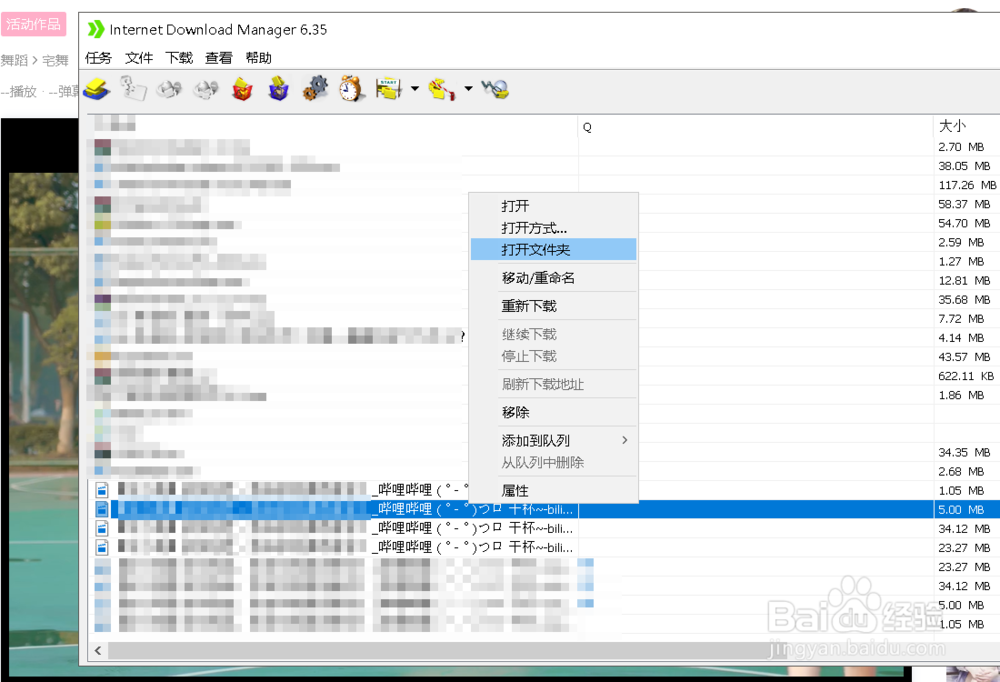Click the 38.05 MB size cell
Image resolution: width=1000 pixels, height=682 pixels.
[x=964, y=166]
